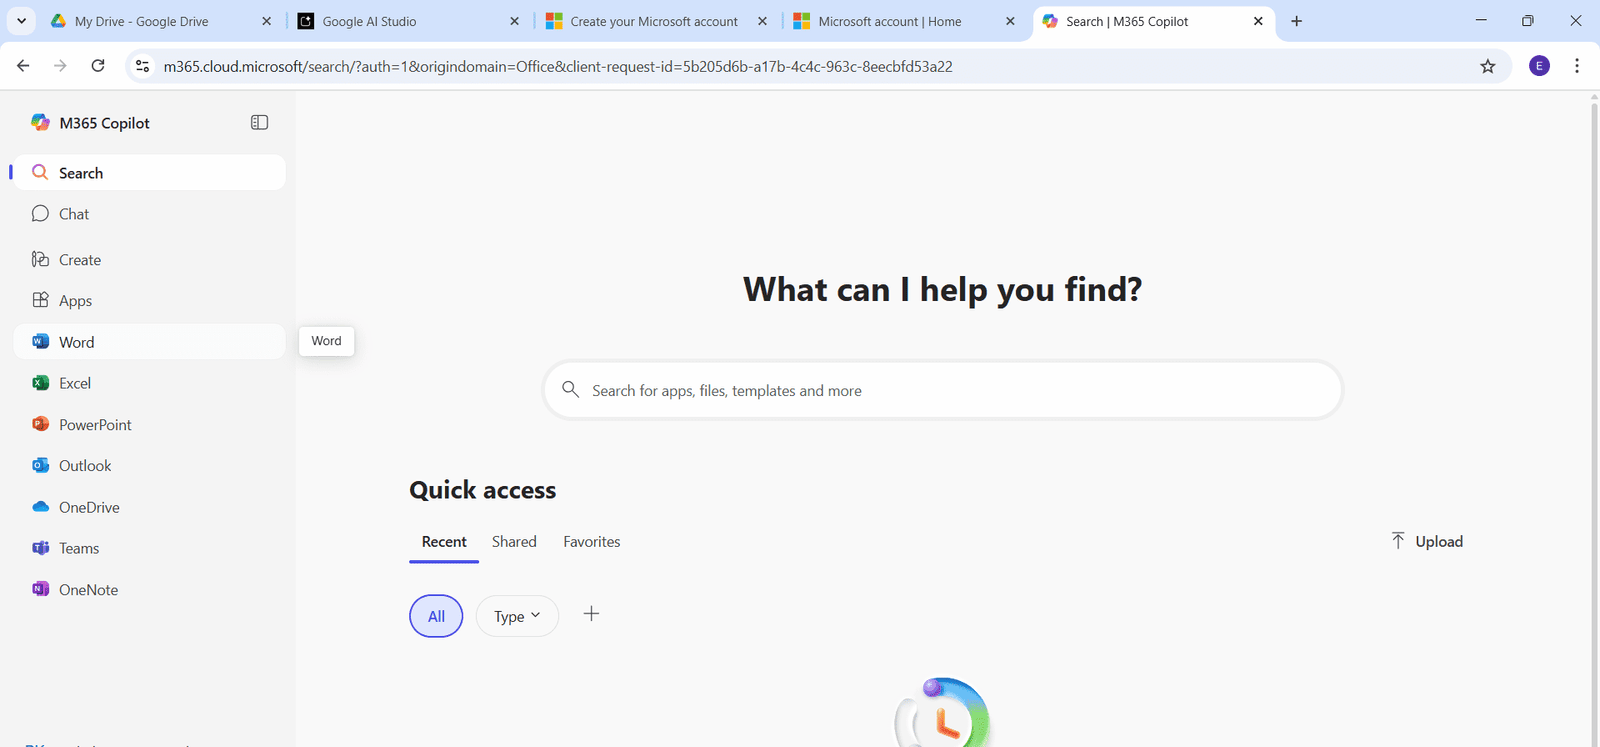Open the Chrome three-dot menu
Screen dimensions: 1600x747
point(1577,66)
